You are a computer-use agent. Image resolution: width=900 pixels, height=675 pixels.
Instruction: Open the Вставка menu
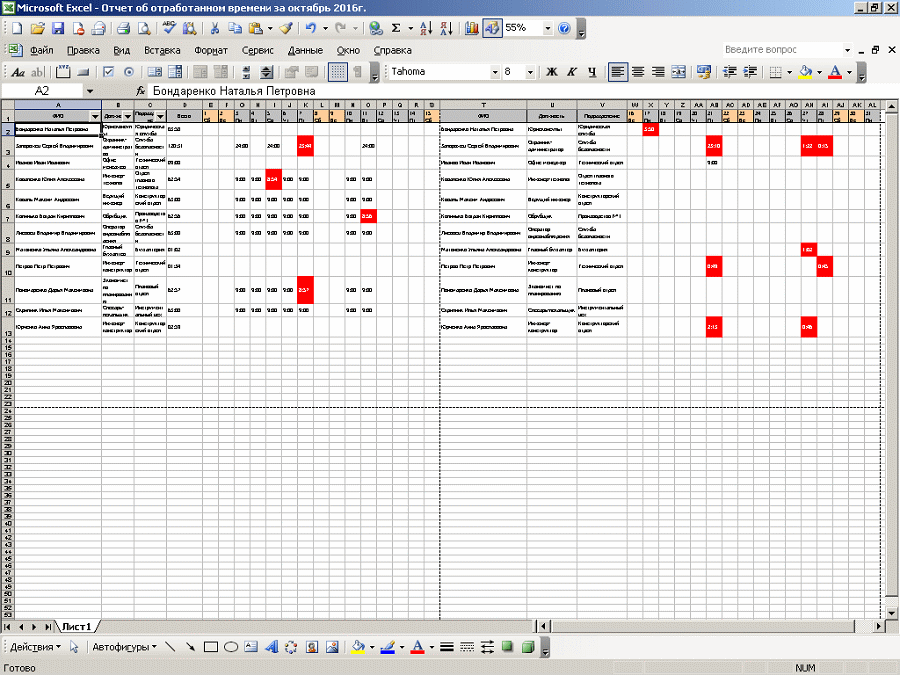(162, 51)
